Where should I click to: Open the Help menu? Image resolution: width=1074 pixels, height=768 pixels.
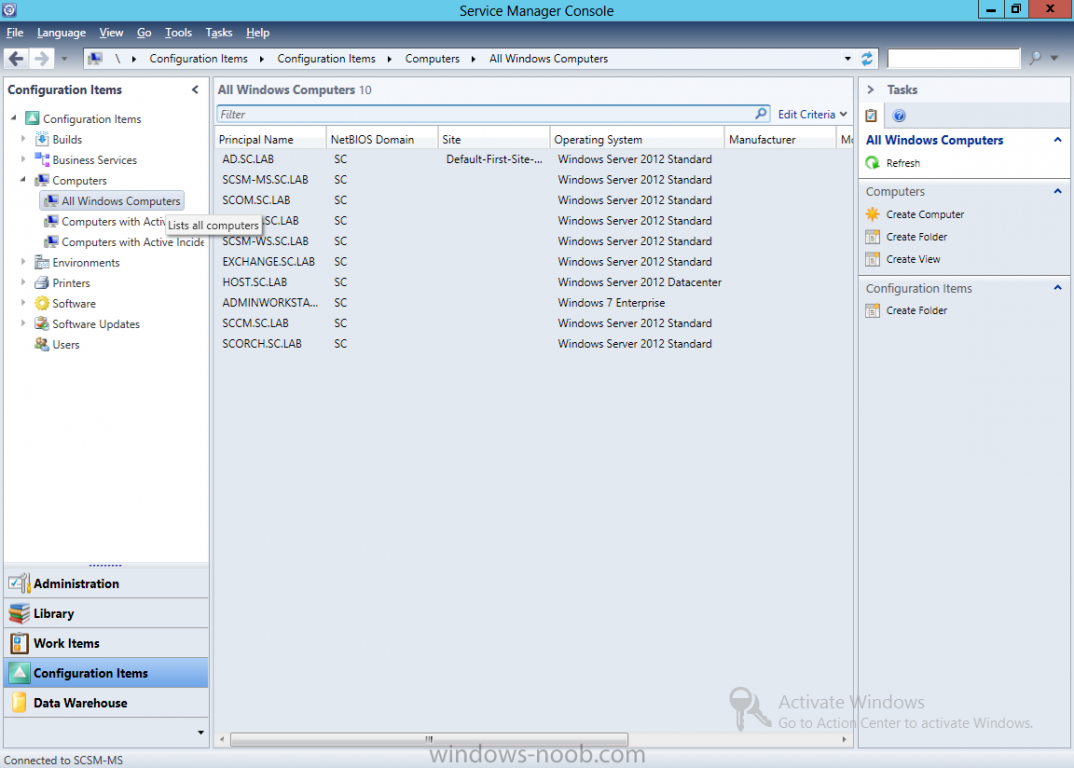click(258, 32)
